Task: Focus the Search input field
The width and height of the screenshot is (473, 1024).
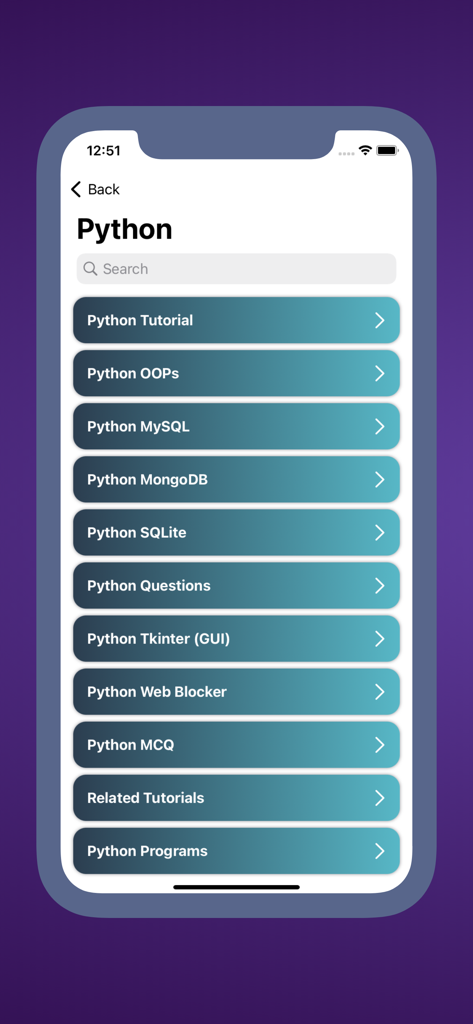Action: tap(236, 268)
